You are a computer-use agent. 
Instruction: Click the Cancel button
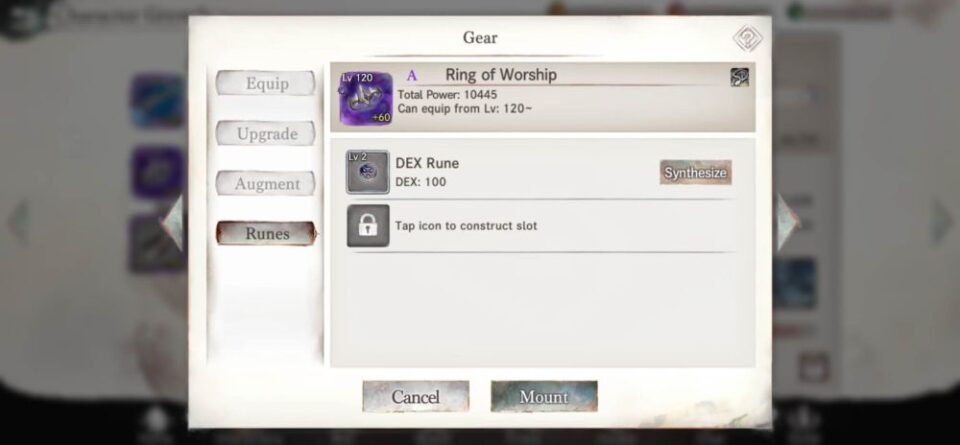416,397
